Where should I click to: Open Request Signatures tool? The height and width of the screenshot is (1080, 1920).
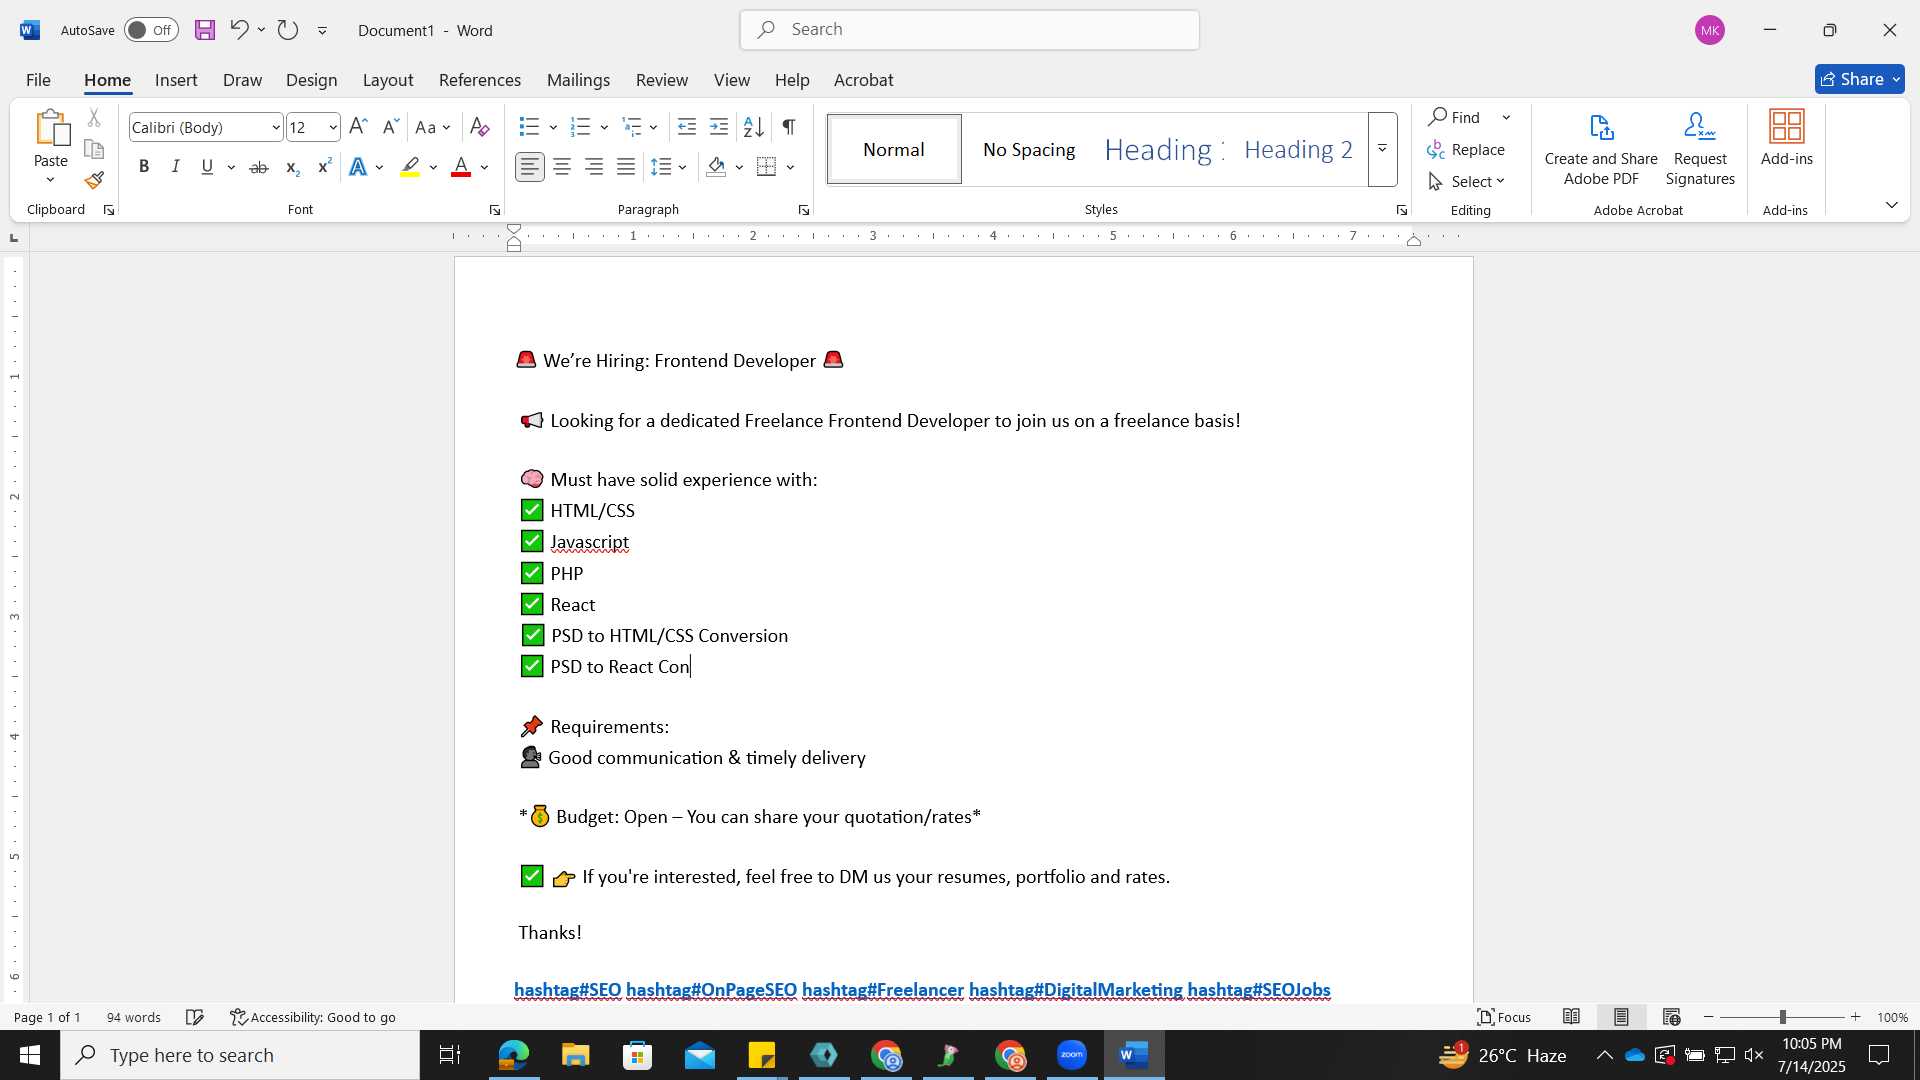(x=1700, y=149)
